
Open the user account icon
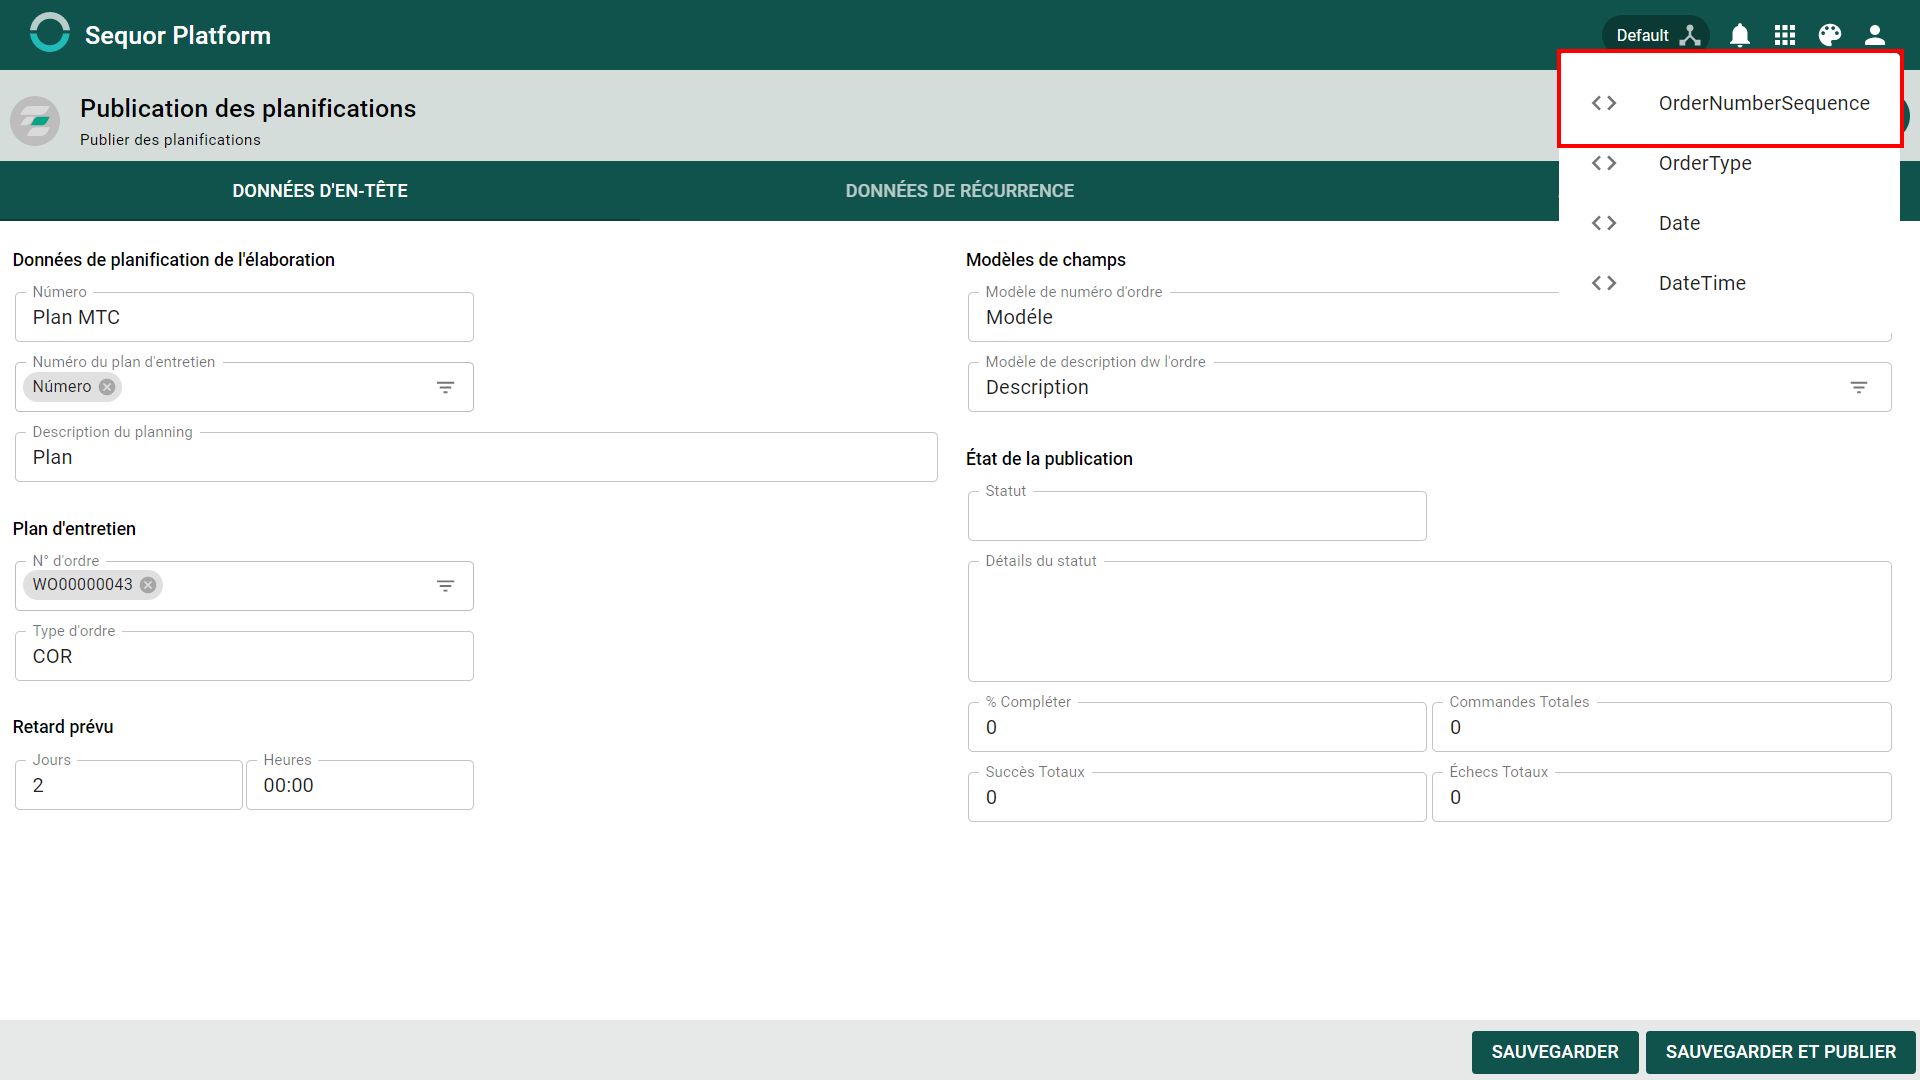tap(1875, 35)
